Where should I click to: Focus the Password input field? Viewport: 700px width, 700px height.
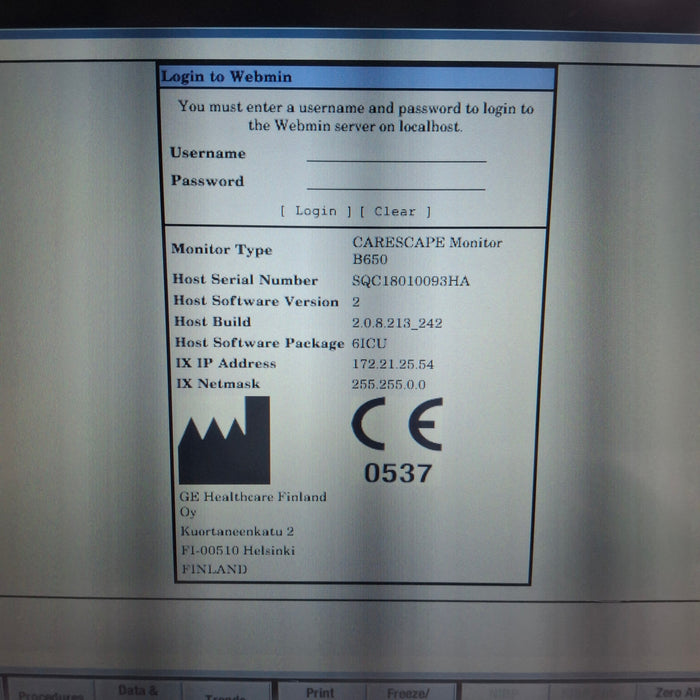click(396, 182)
